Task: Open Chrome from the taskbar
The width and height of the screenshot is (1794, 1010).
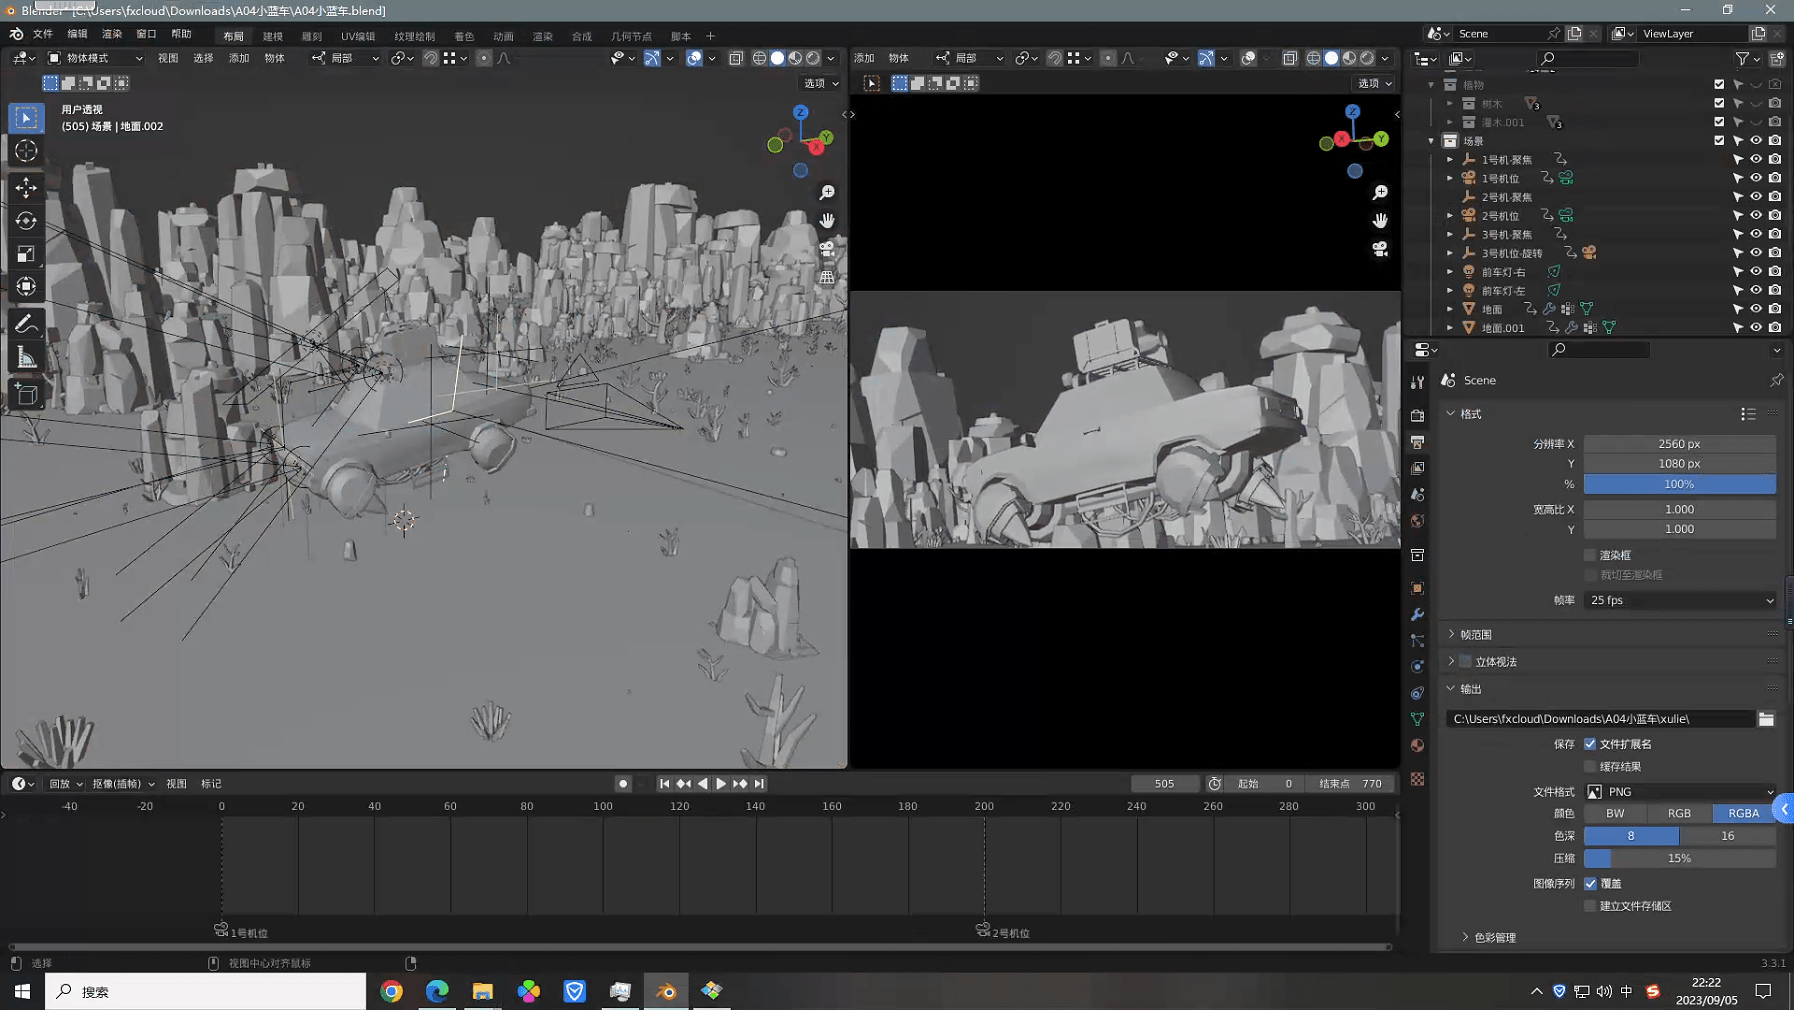Action: coord(391,991)
